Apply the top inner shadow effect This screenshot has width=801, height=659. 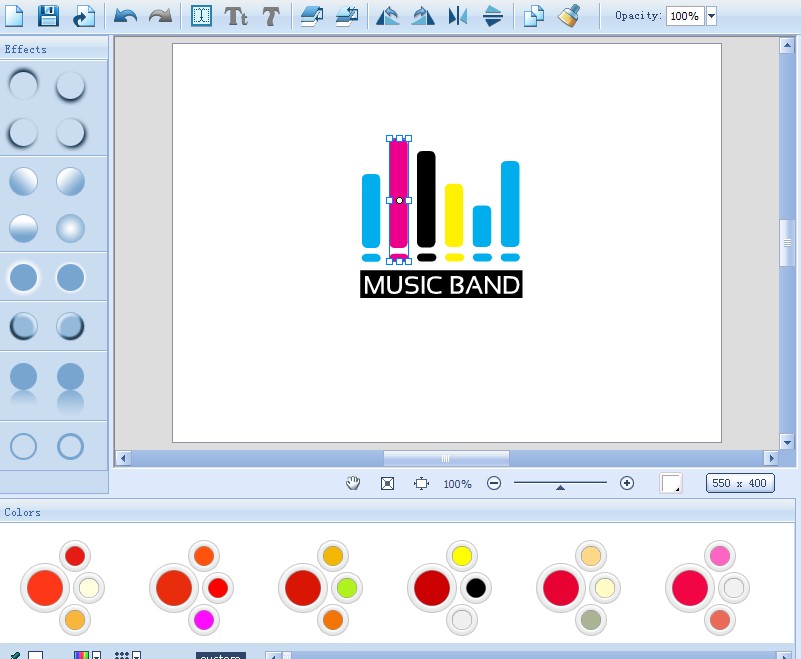click(23, 85)
